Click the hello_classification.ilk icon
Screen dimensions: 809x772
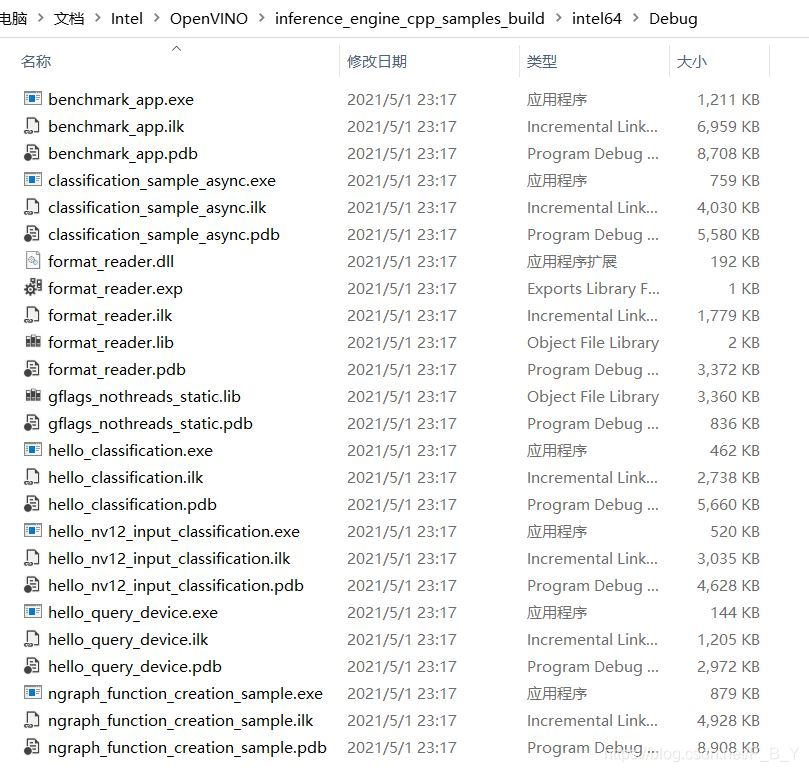(x=33, y=476)
